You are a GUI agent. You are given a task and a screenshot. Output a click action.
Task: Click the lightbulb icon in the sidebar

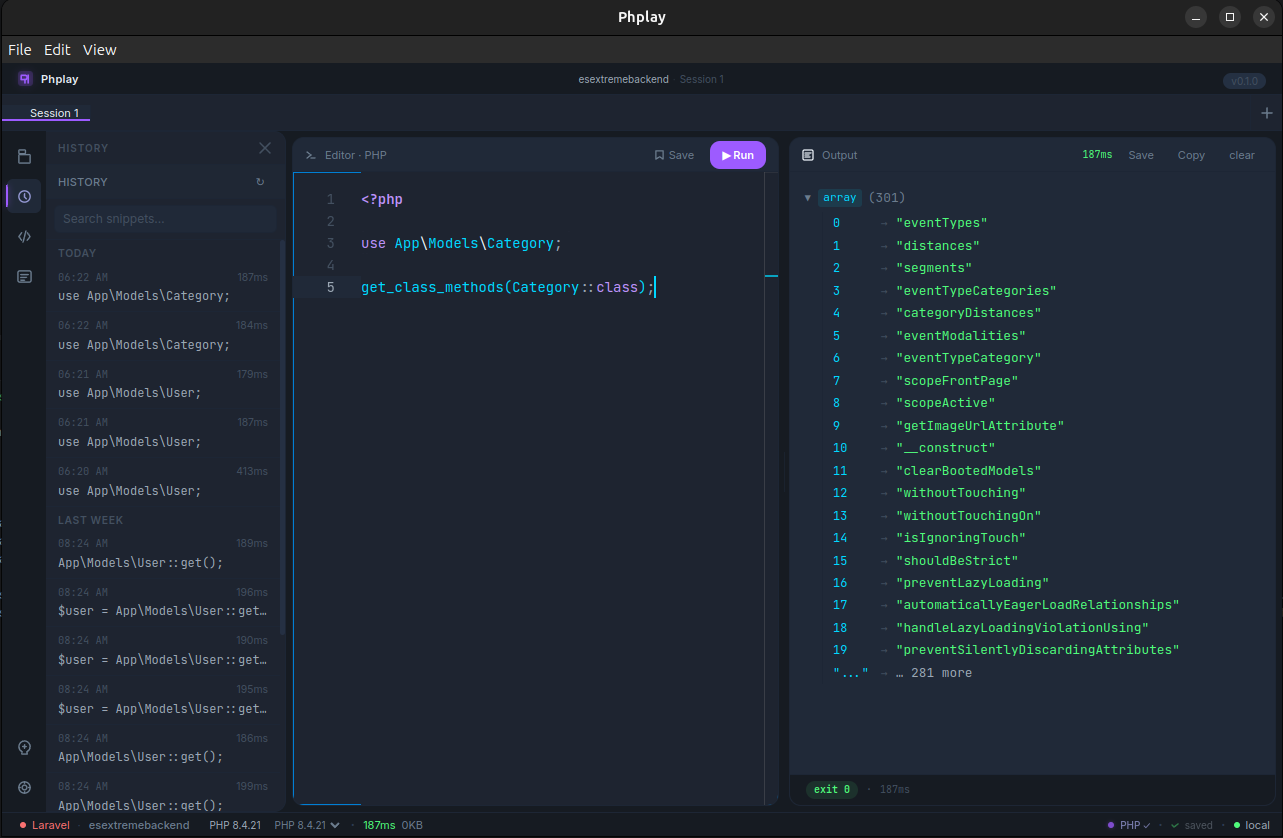tap(24, 747)
